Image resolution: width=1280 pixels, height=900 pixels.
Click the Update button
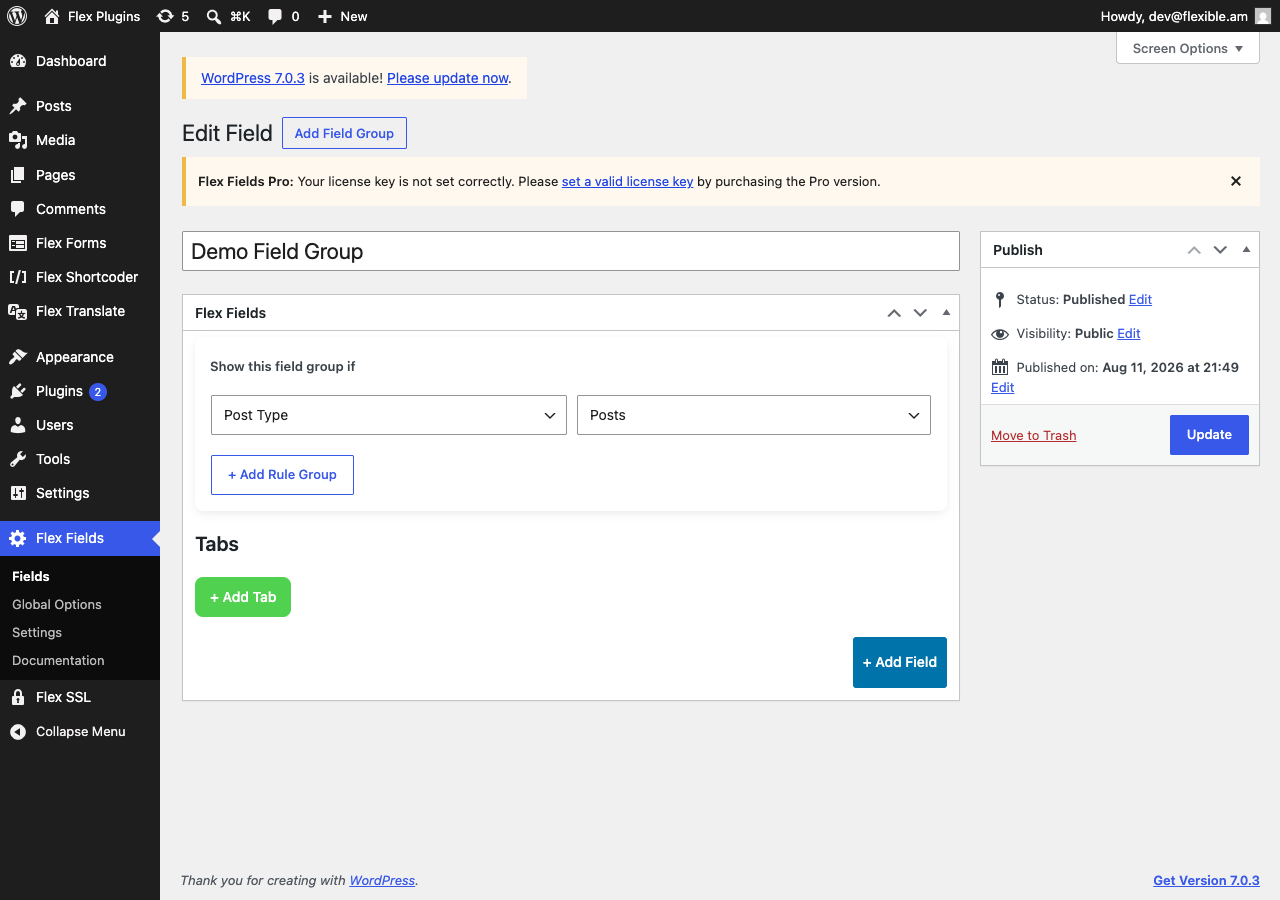[1209, 435]
